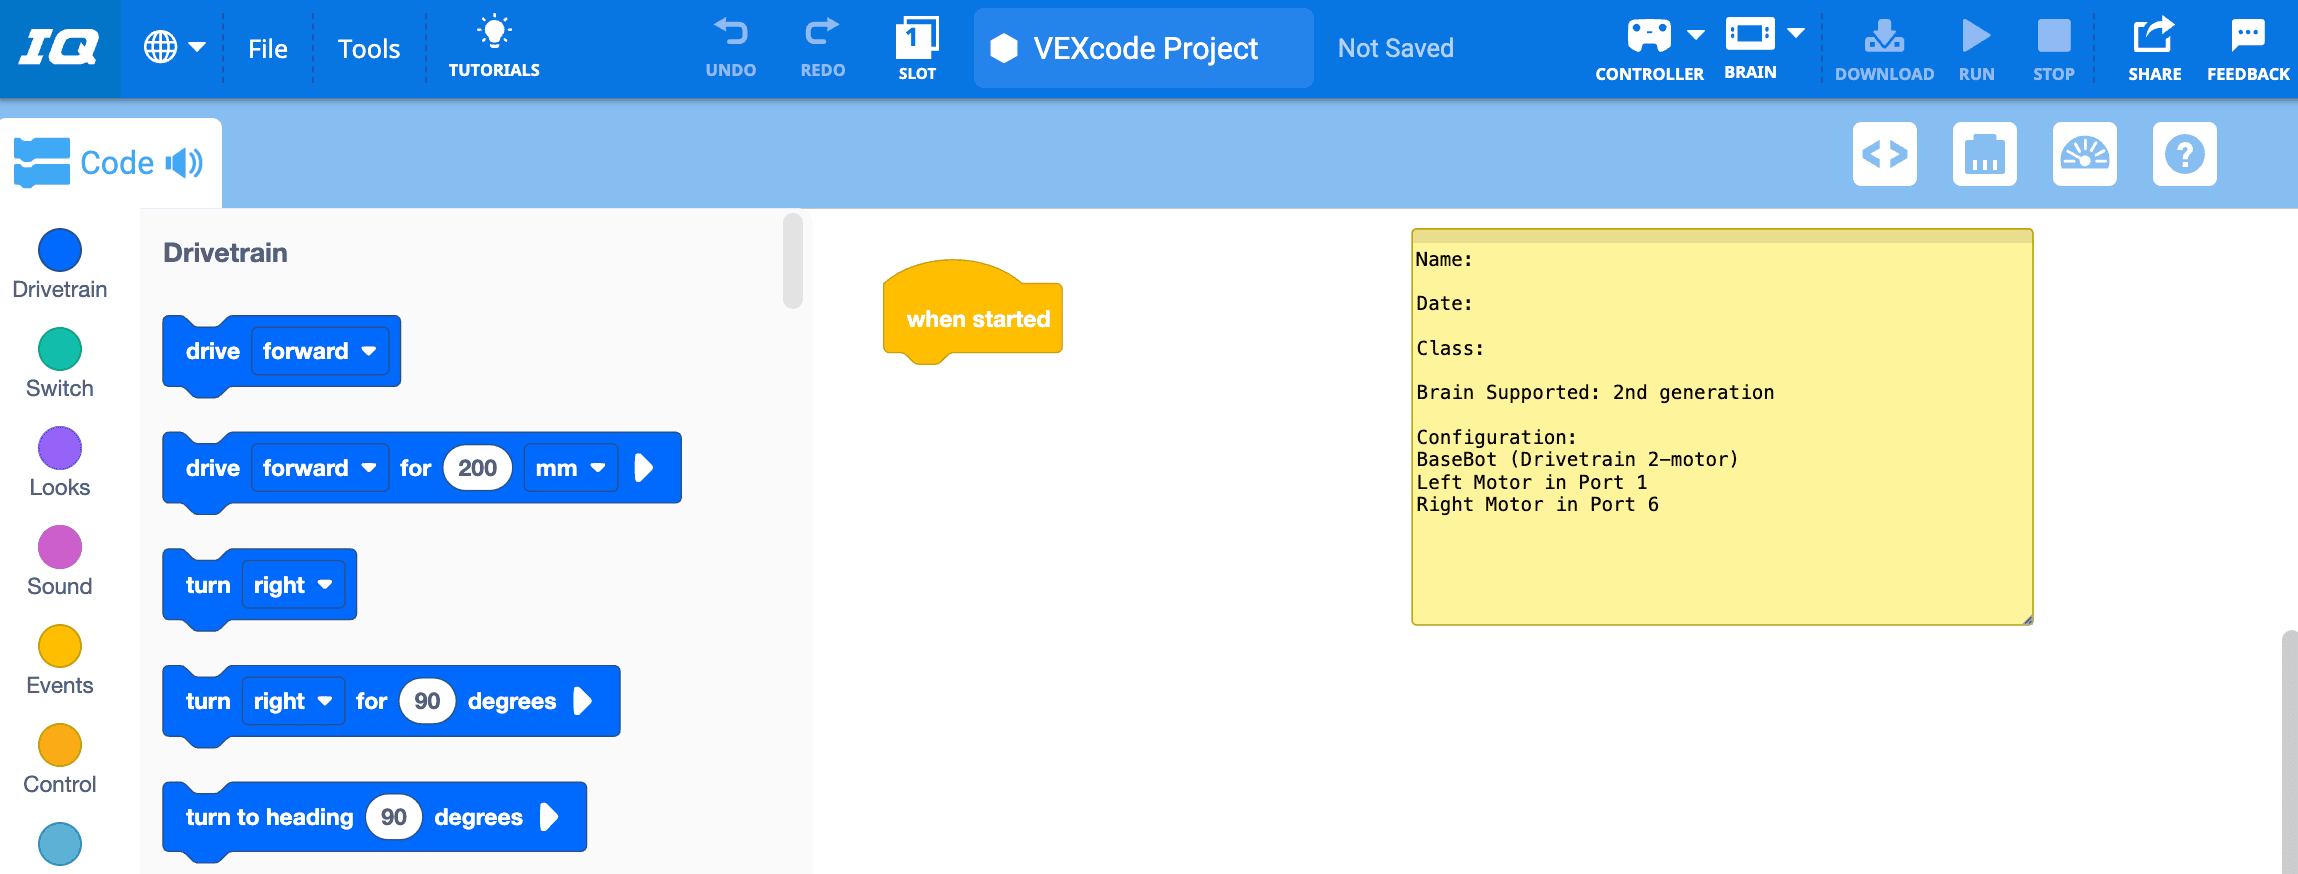Screen dimensions: 2298x874
Task: Open the monitor console gauge icon
Action: (2084, 155)
